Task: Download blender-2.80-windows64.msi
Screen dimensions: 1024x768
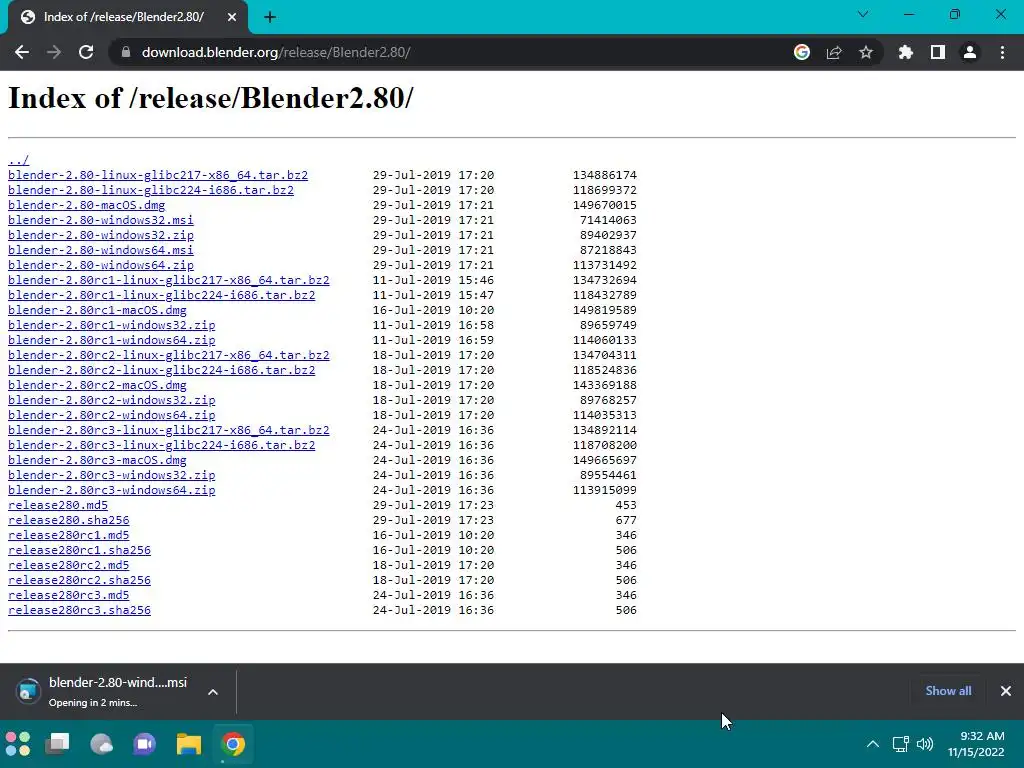Action: tap(101, 250)
